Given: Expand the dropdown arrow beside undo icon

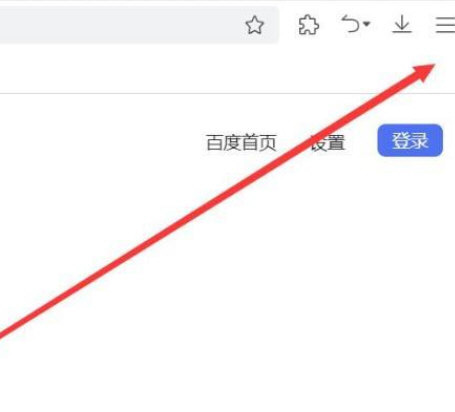Looking at the screenshot, I should (367, 24).
